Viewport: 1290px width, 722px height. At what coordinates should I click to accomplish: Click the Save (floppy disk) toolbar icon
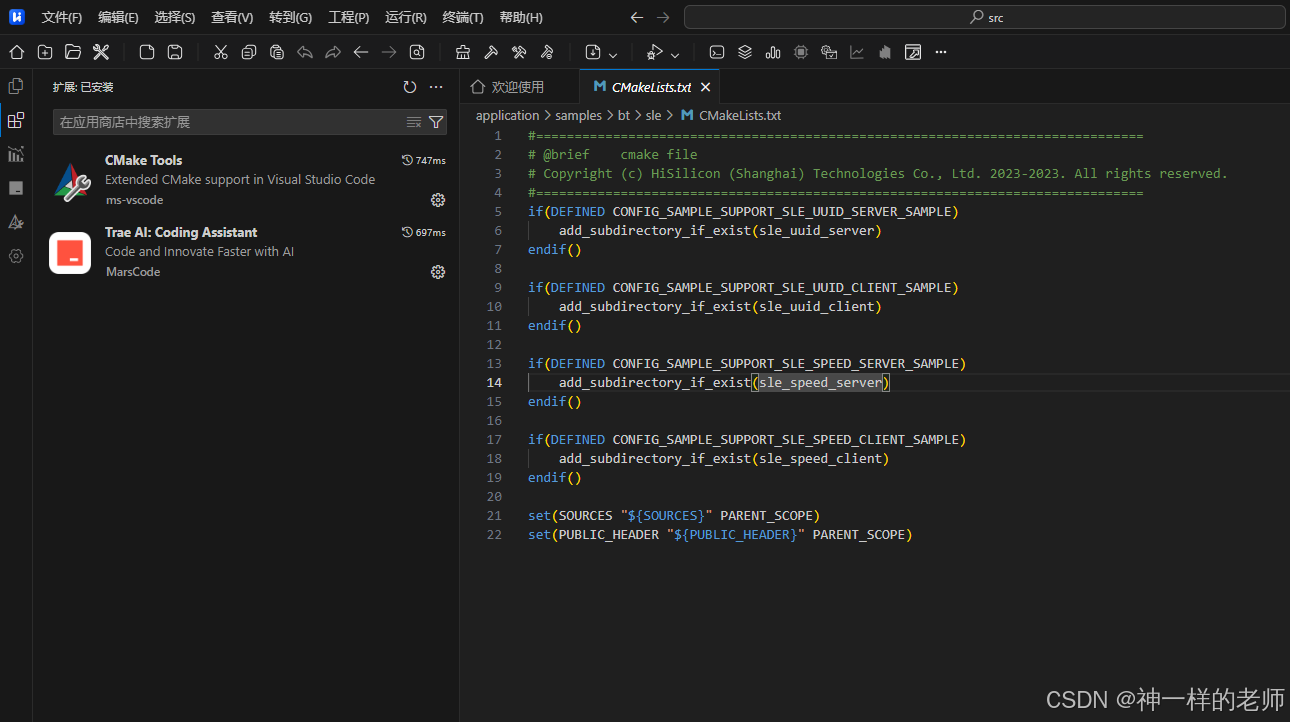pyautogui.click(x=175, y=52)
